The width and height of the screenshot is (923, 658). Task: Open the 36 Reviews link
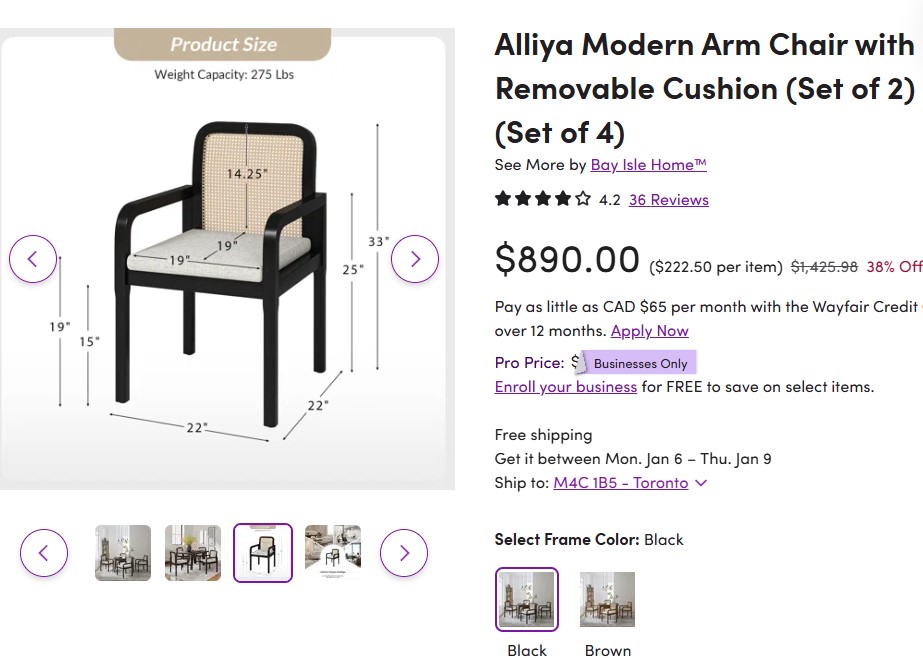(x=668, y=200)
